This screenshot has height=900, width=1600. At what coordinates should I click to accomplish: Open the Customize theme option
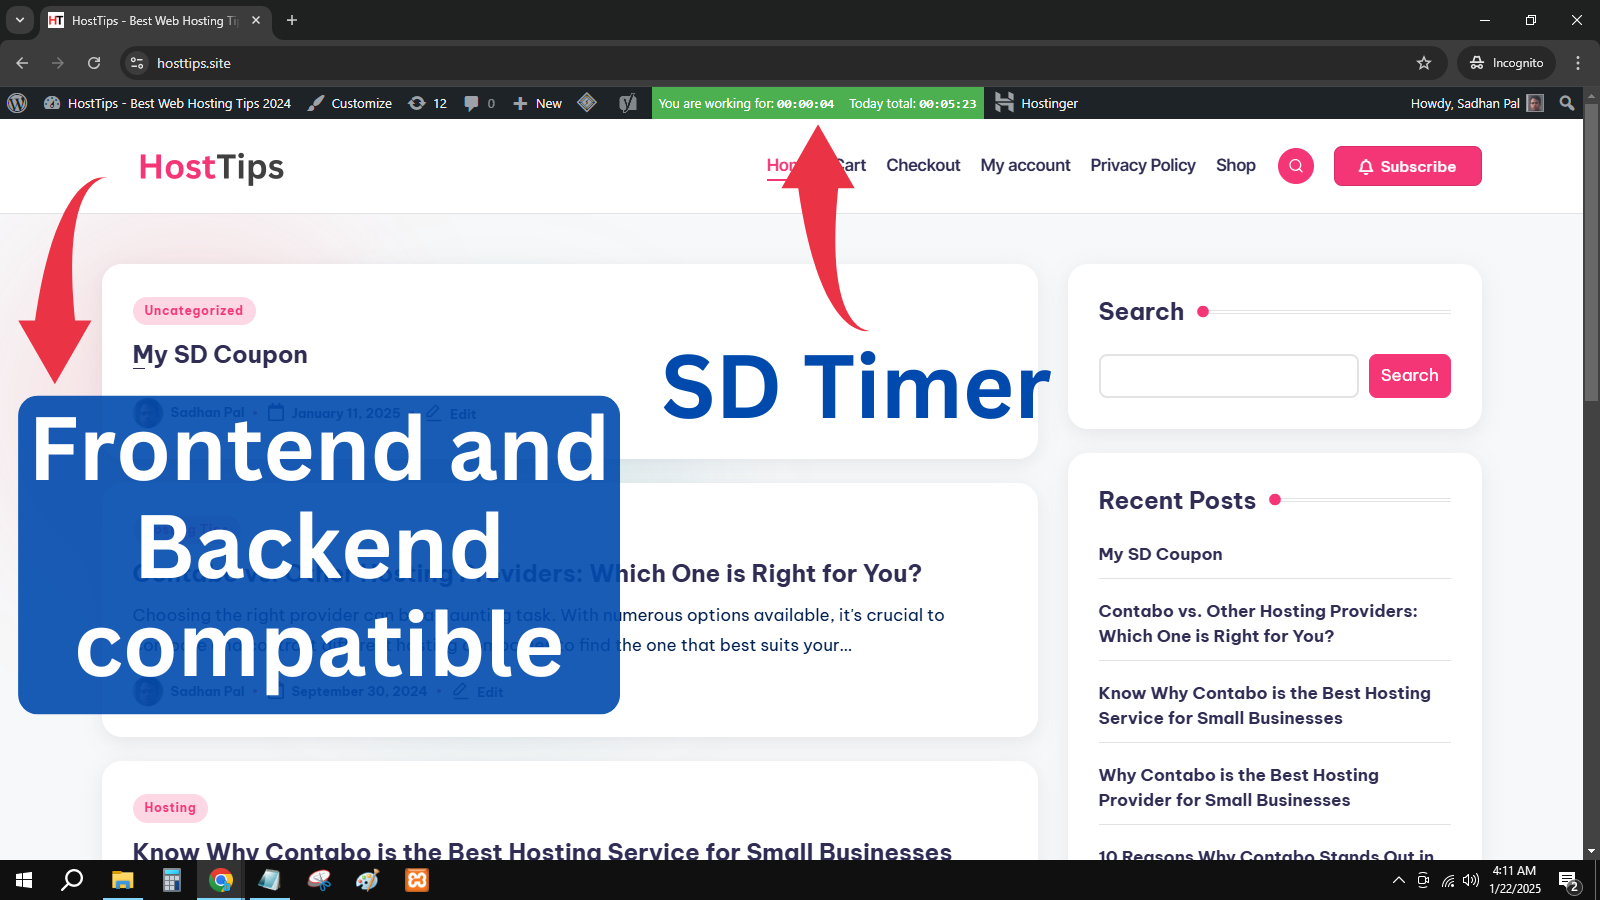[350, 103]
